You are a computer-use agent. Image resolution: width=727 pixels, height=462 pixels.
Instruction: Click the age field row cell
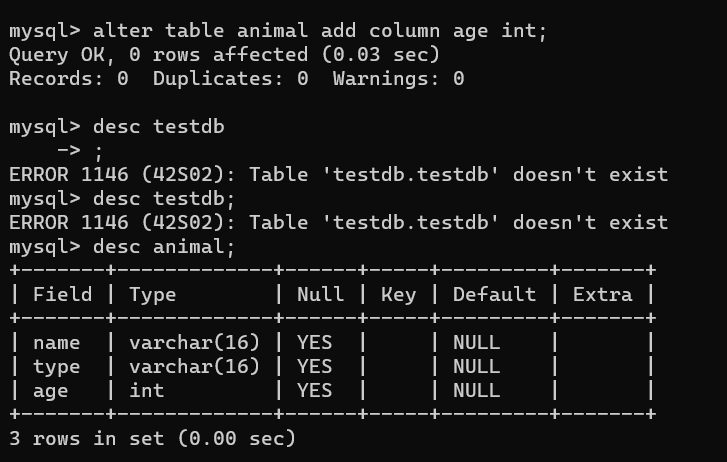pyautogui.click(x=51, y=391)
